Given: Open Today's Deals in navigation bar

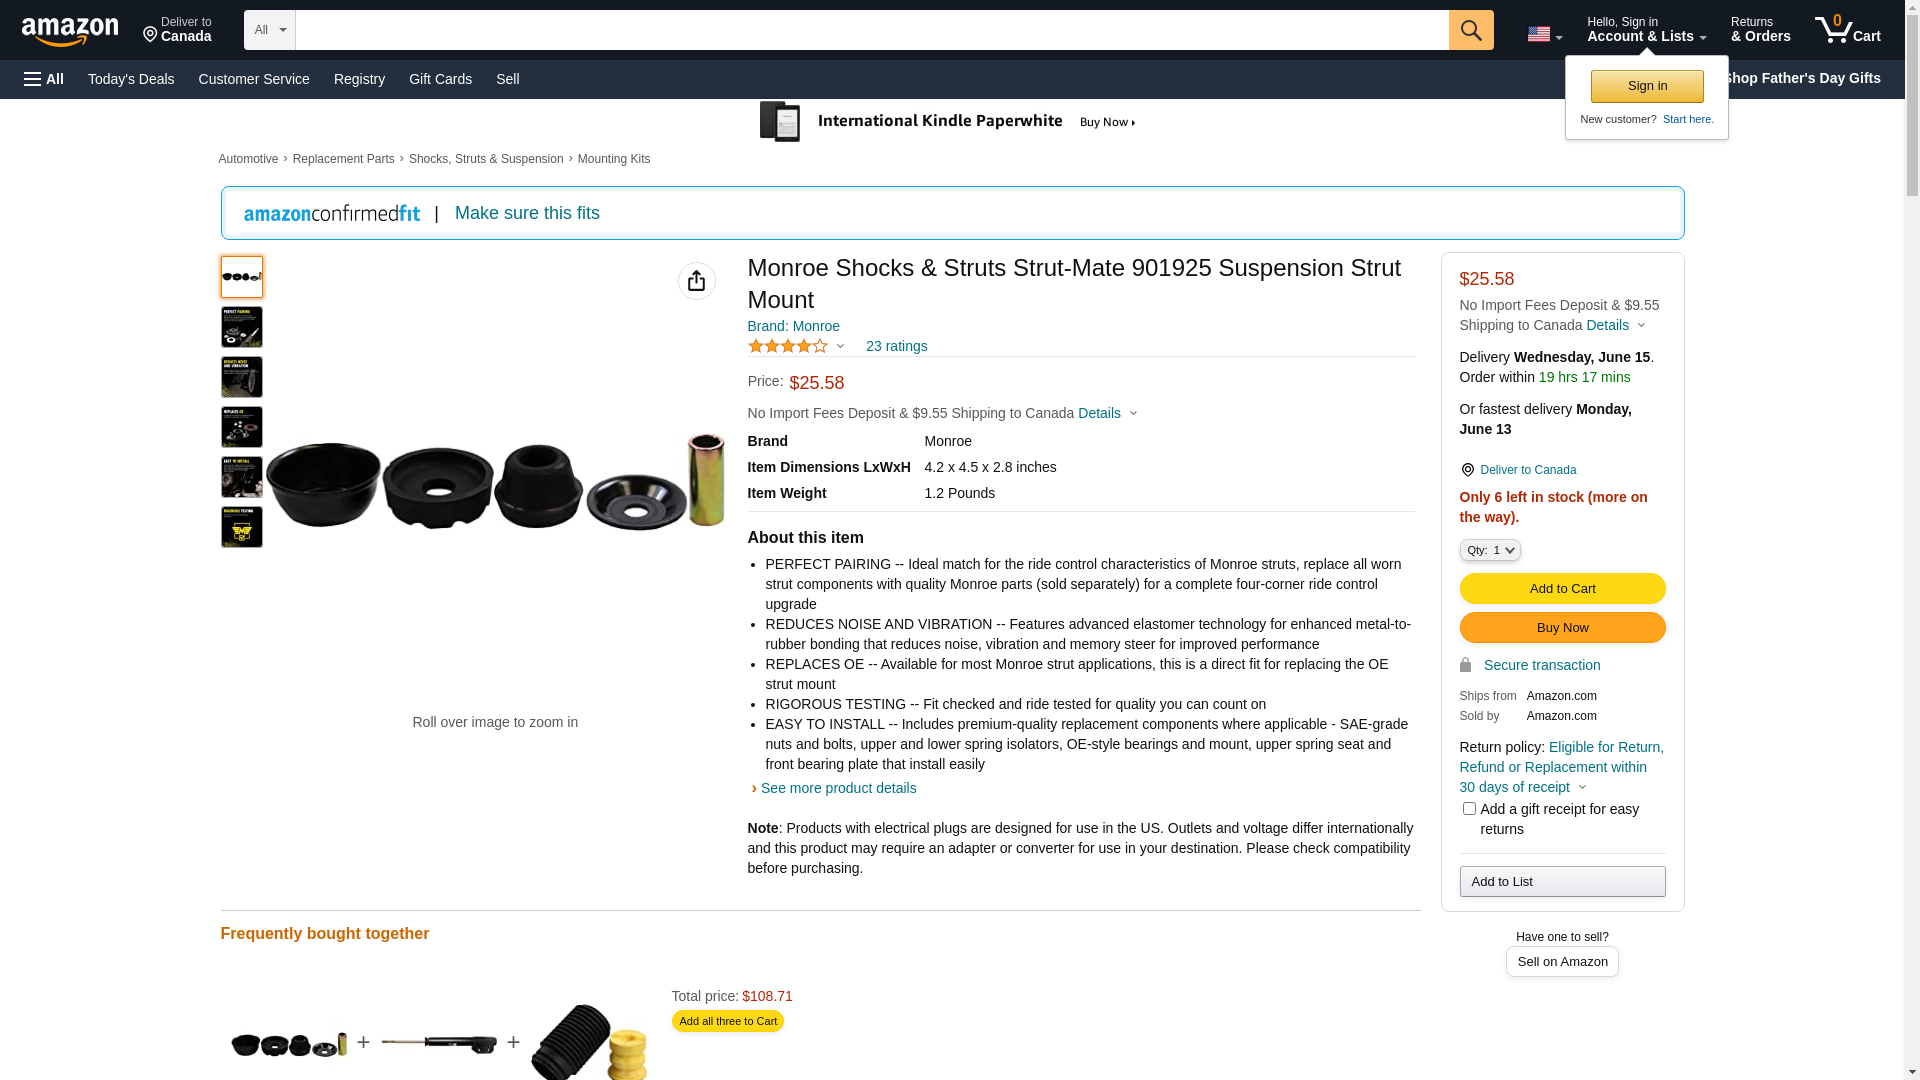Looking at the screenshot, I should click(x=131, y=79).
